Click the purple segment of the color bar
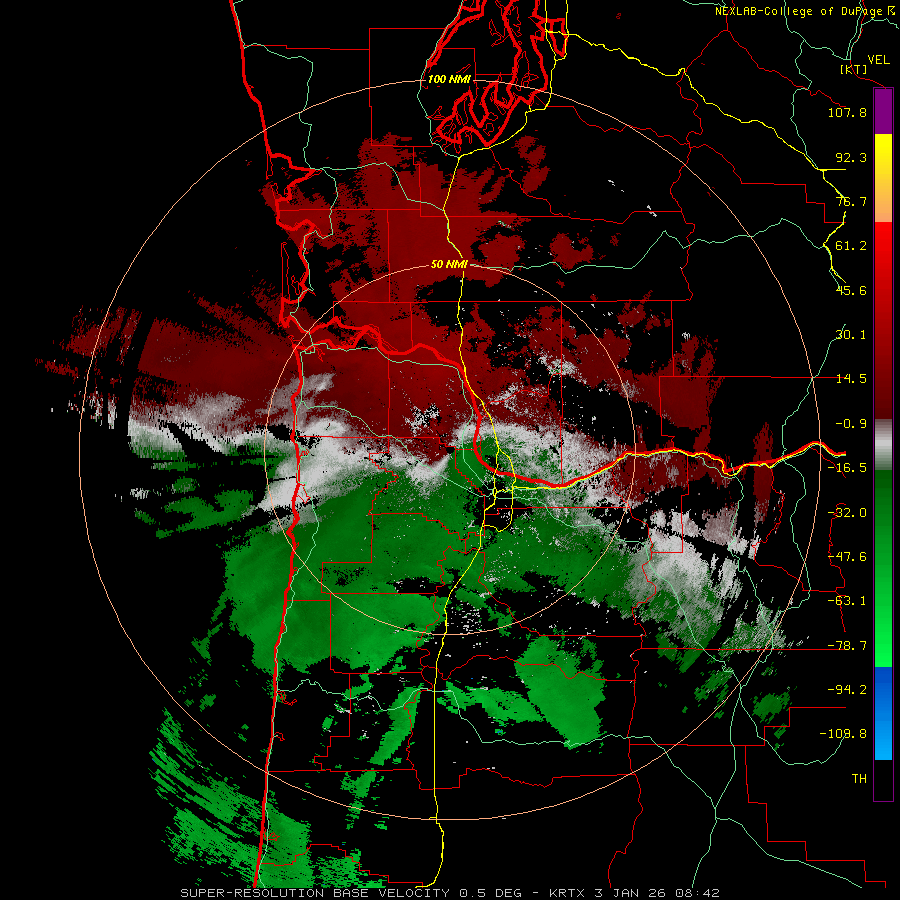The image size is (900, 900). pos(883,112)
